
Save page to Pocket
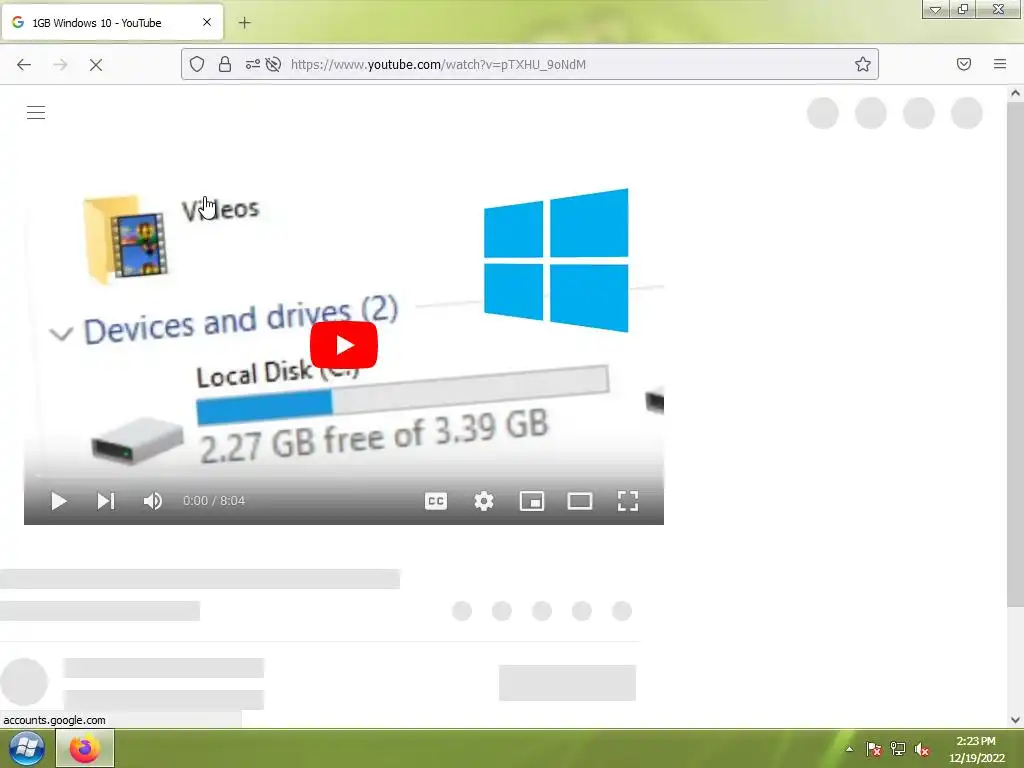pos(964,64)
